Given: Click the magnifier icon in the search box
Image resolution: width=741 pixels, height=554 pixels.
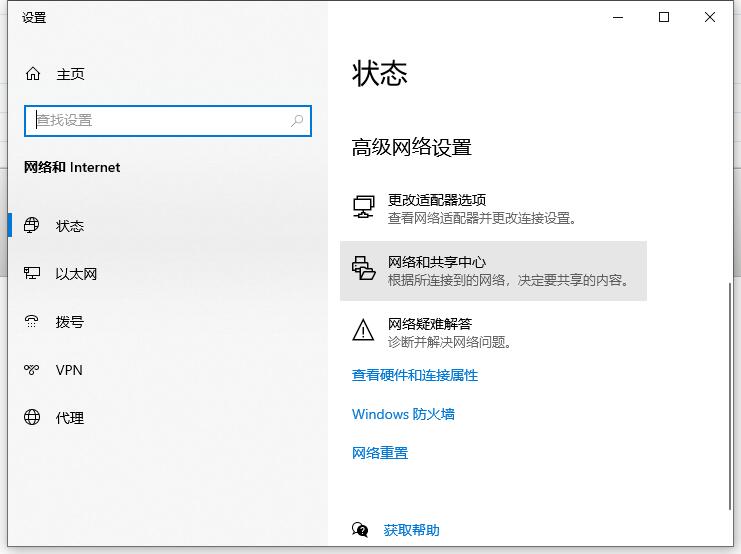Looking at the screenshot, I should click(297, 120).
